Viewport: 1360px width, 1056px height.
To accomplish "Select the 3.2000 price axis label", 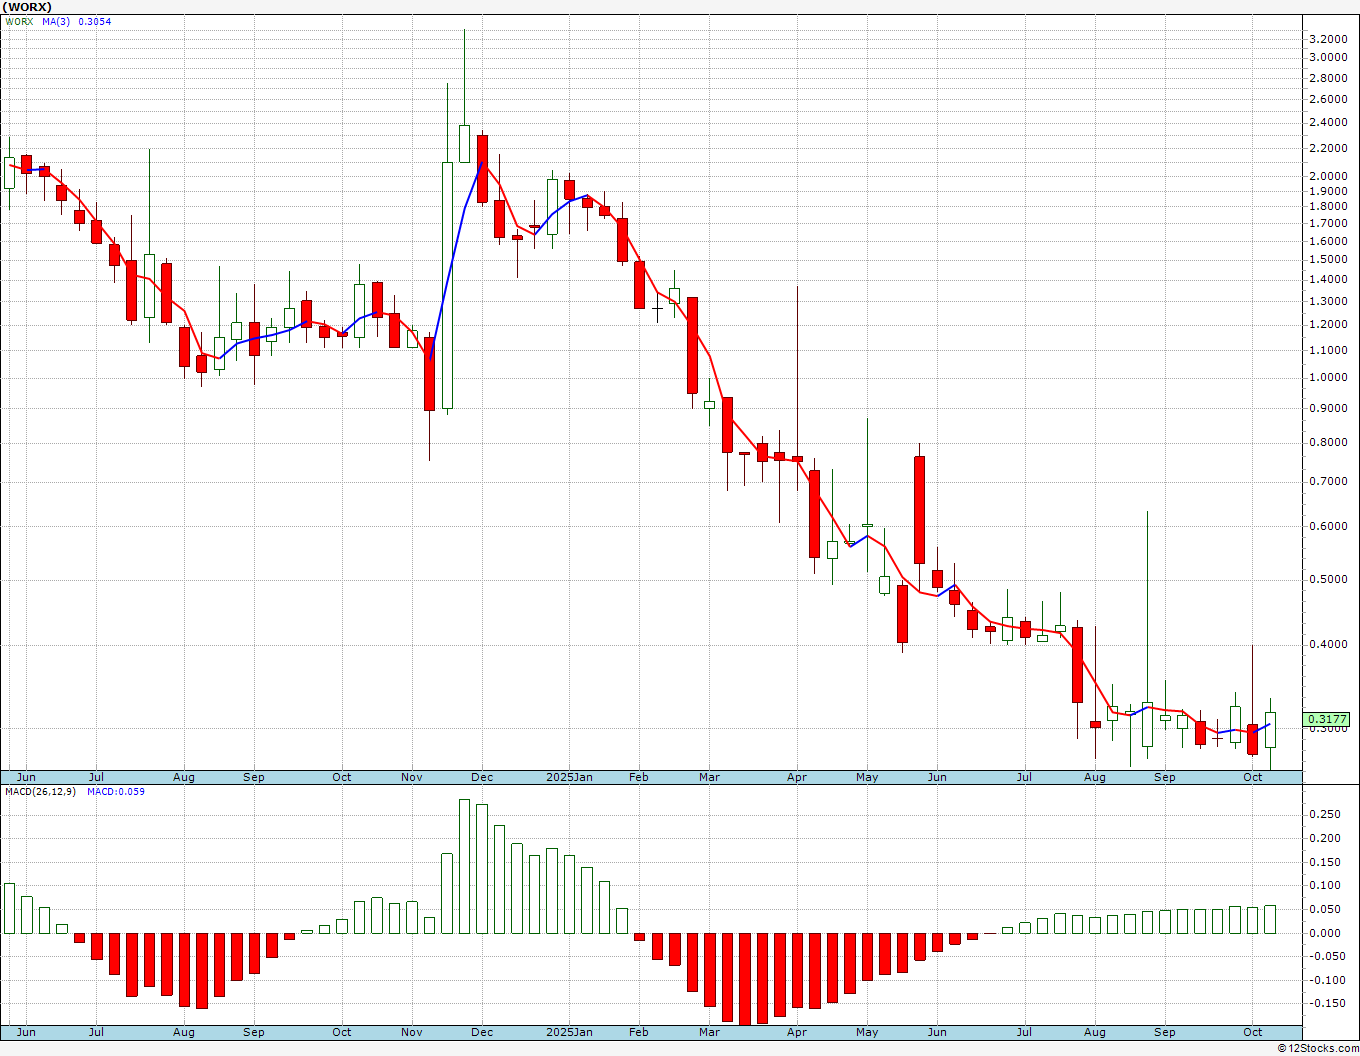I will click(1327, 38).
